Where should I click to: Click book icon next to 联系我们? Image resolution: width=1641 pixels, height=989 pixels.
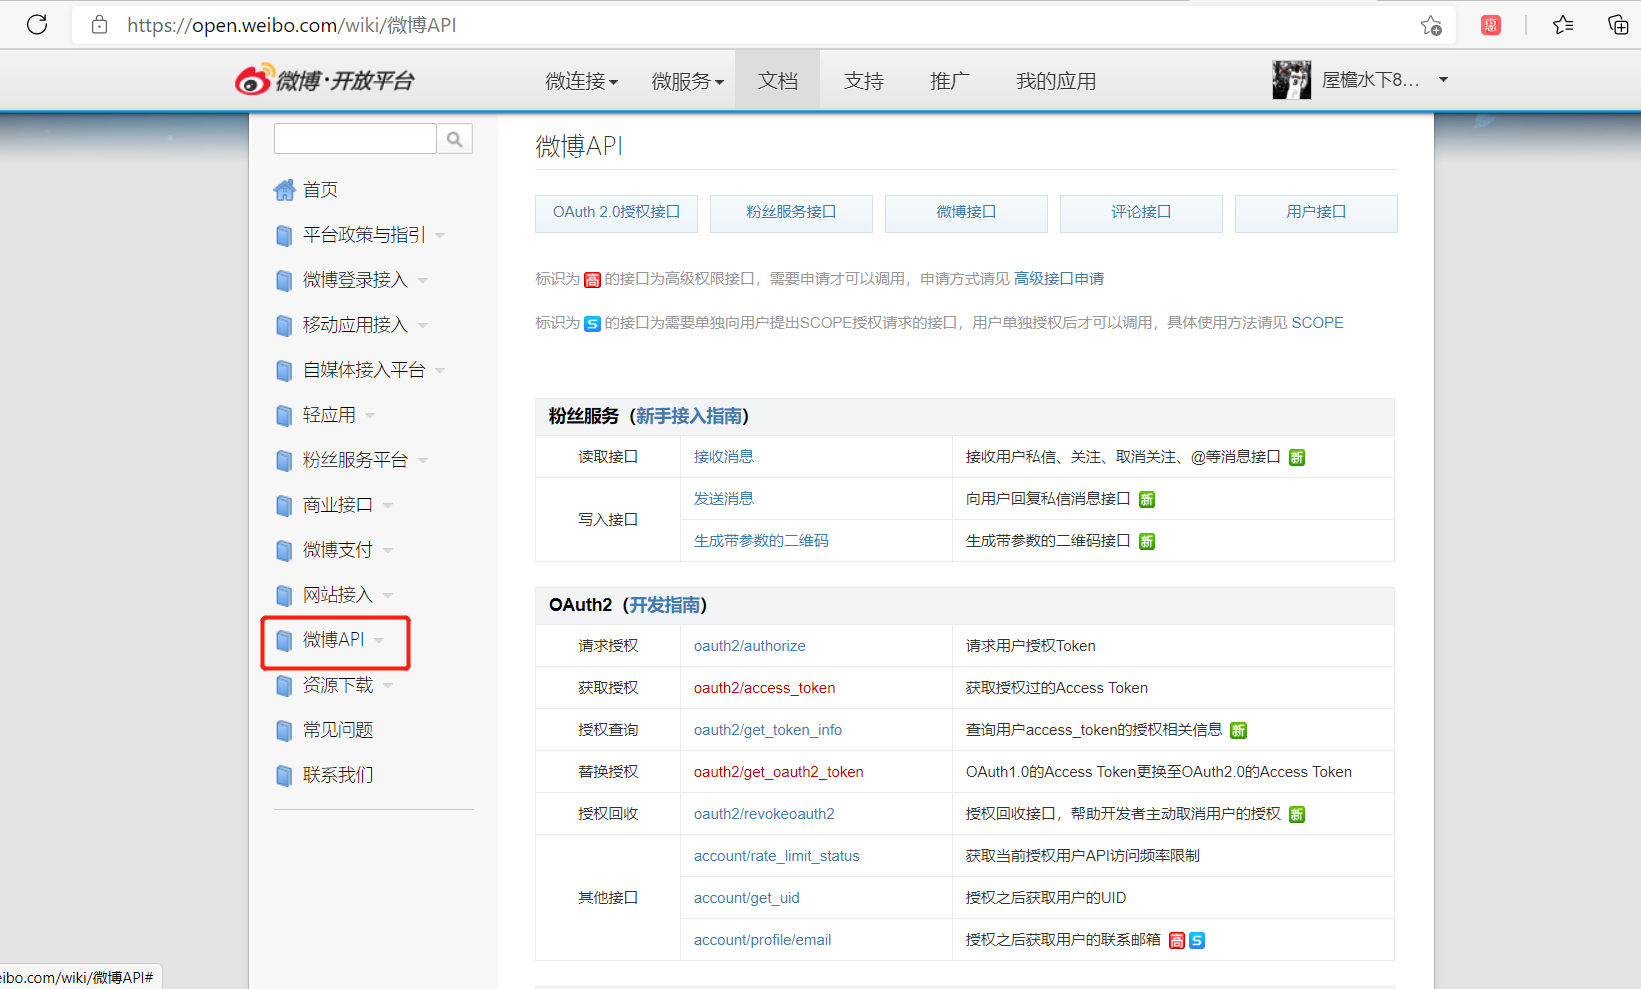[x=284, y=775]
